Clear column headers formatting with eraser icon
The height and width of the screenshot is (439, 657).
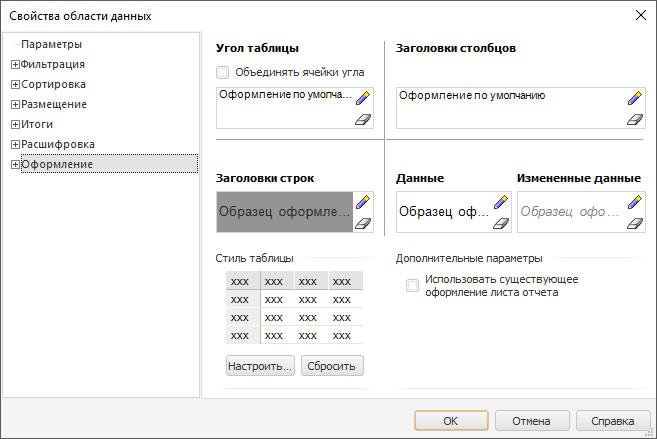click(634, 119)
